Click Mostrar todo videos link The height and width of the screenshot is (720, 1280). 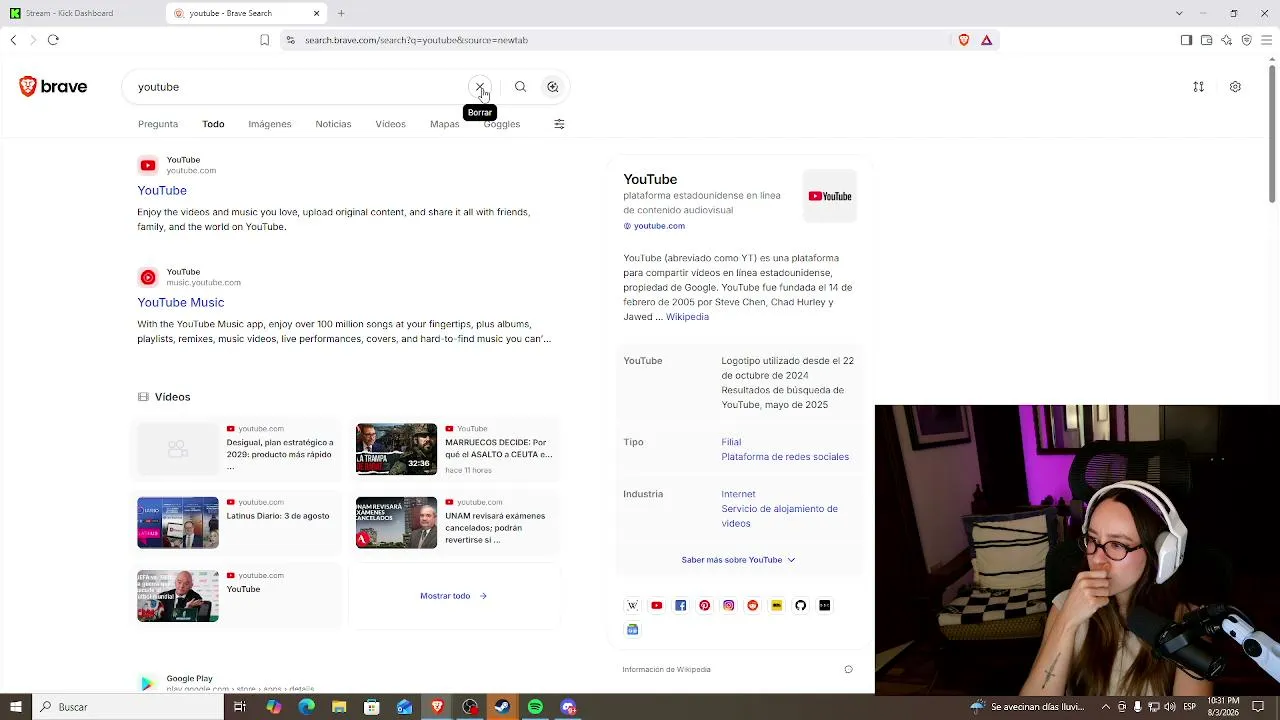(453, 596)
